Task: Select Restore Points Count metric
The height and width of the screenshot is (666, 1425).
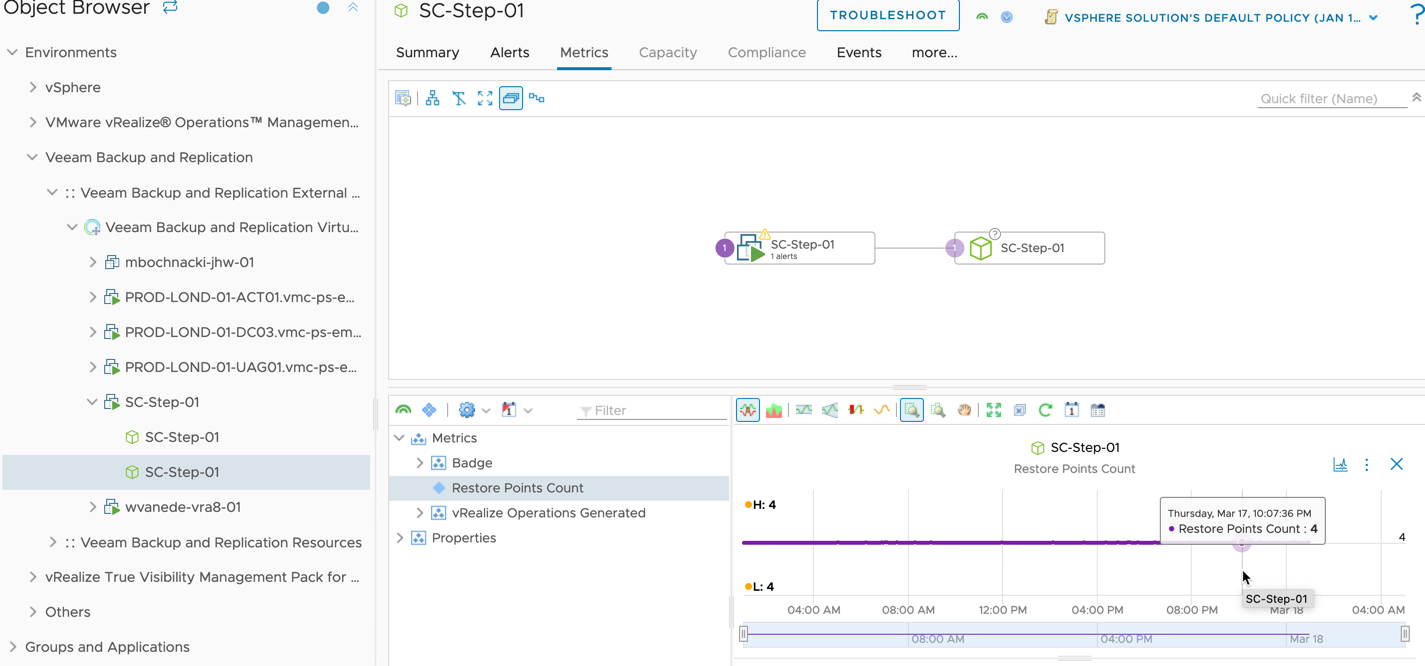Action: click(559, 488)
